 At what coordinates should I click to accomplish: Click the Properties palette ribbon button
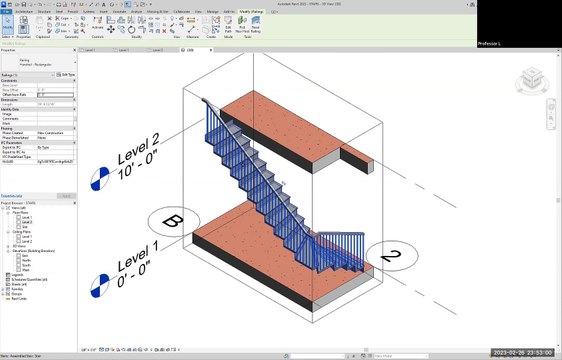[x=24, y=29]
